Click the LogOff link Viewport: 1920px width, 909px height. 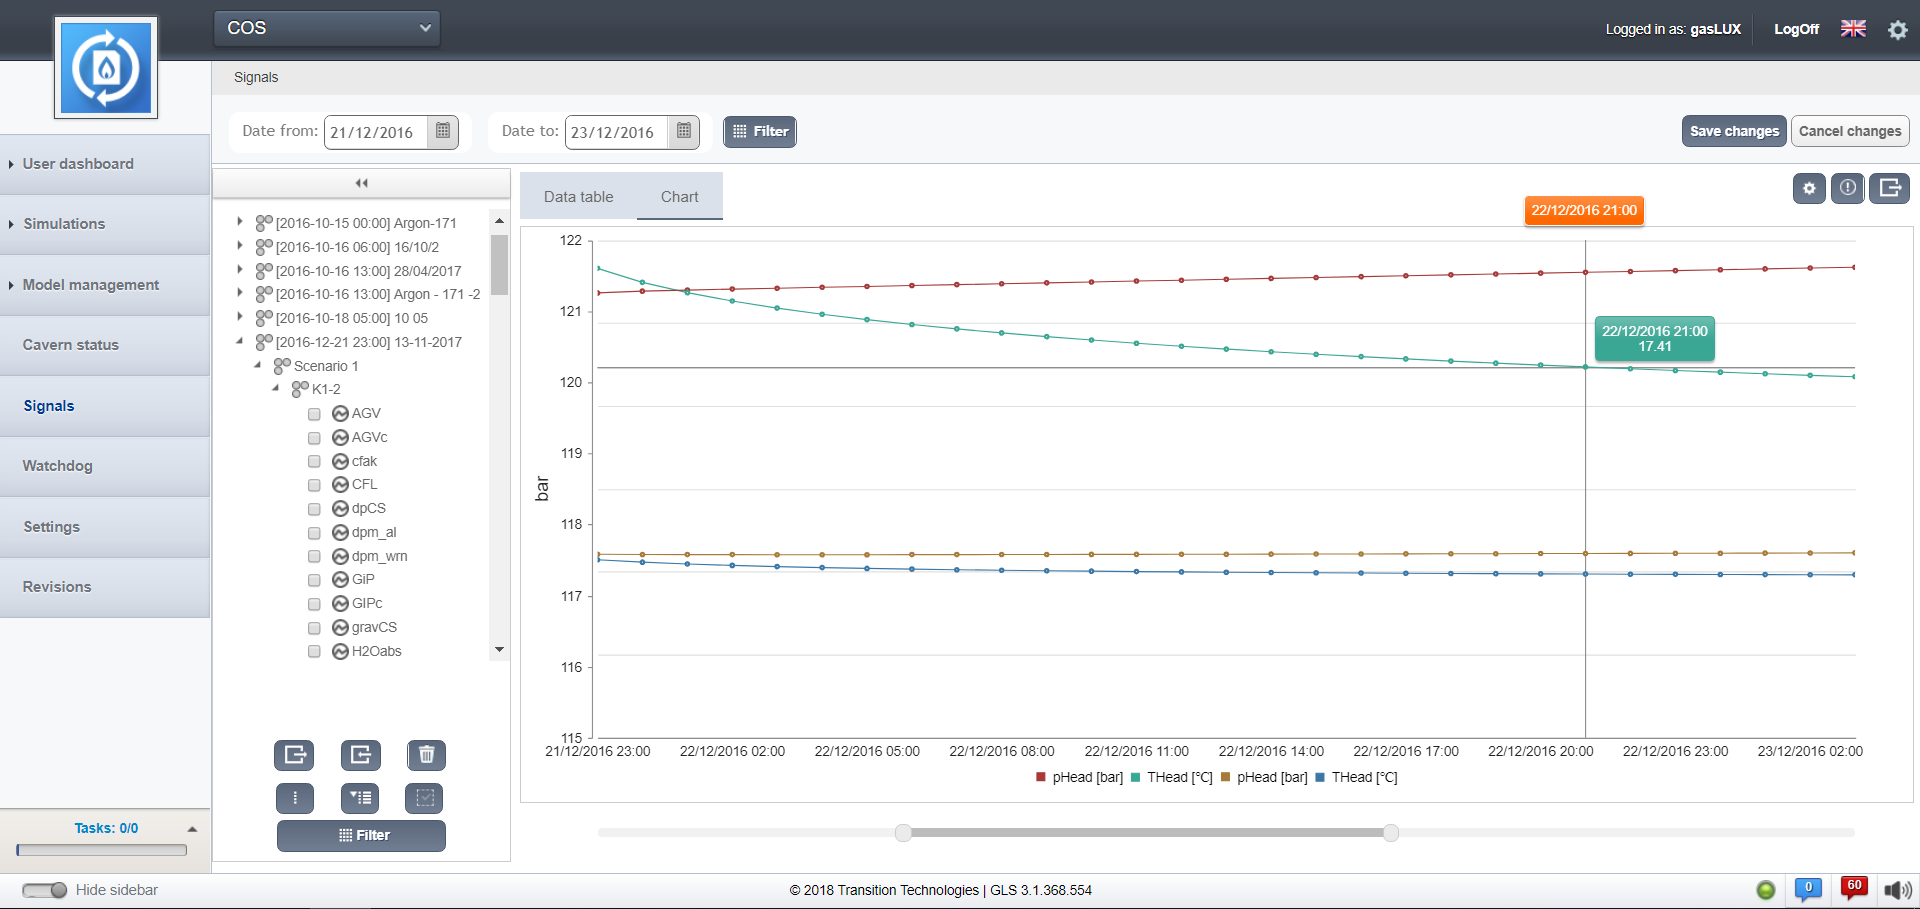click(1796, 29)
